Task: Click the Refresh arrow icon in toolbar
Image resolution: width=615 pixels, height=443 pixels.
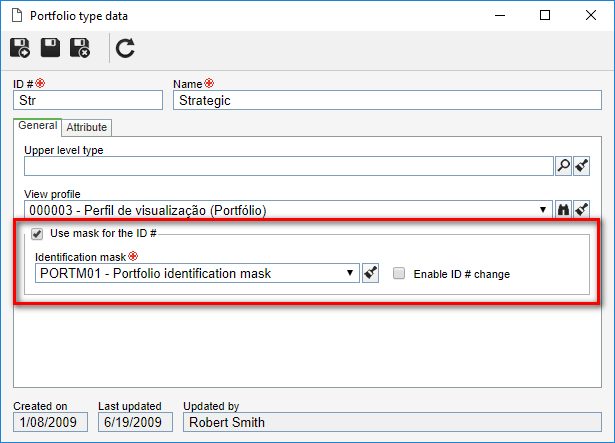Action: (x=125, y=48)
